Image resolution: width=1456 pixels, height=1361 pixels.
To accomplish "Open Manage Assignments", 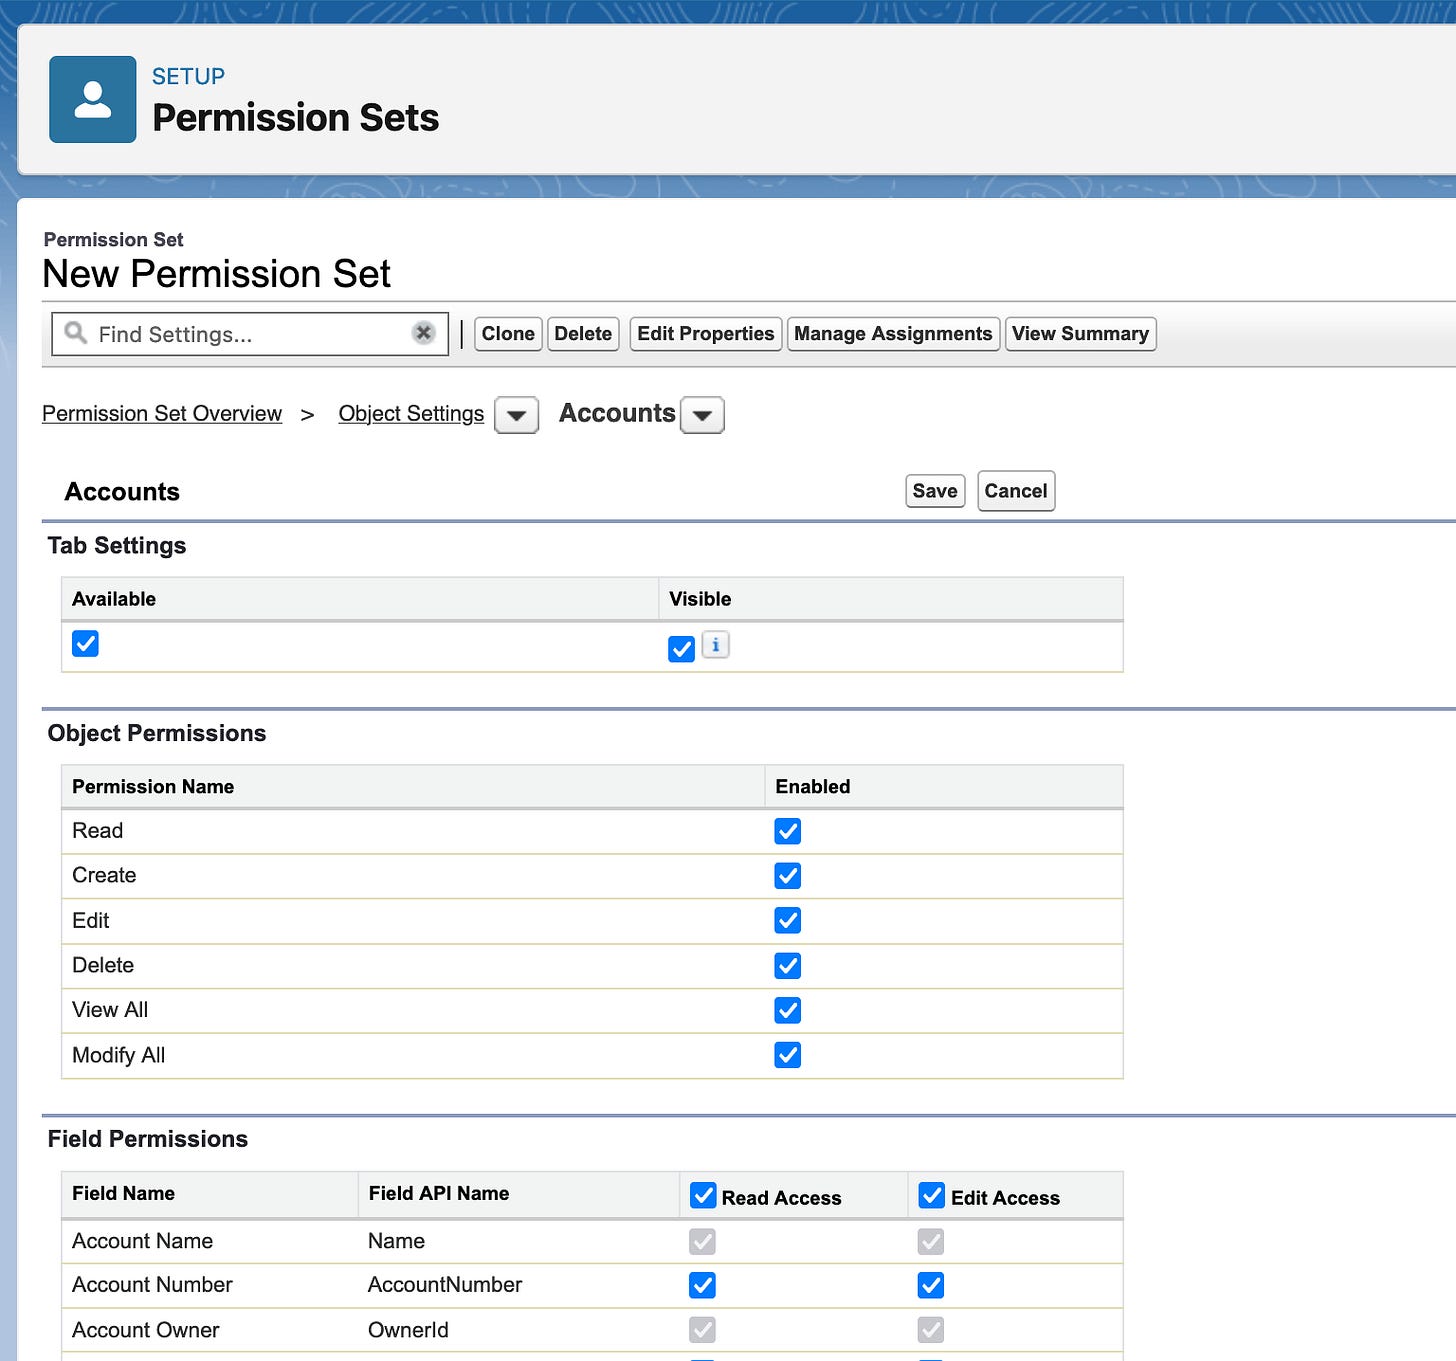I will click(893, 334).
